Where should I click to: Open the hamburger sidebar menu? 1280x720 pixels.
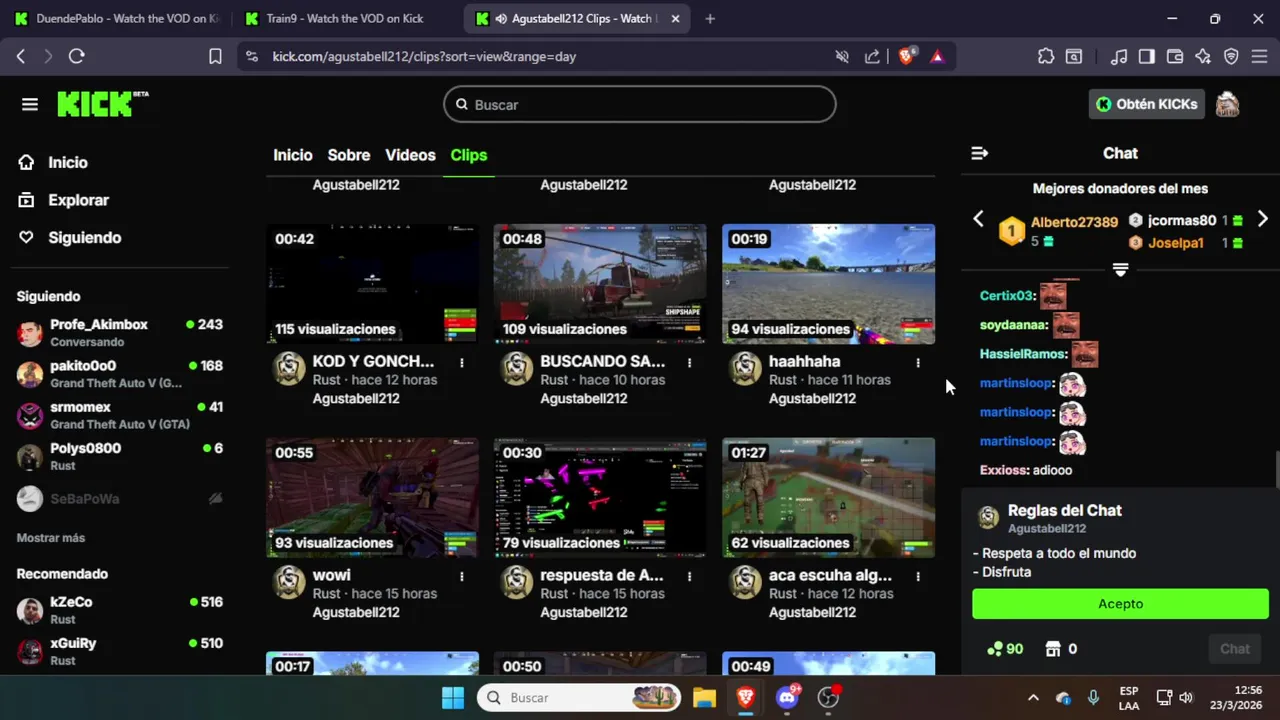click(x=30, y=104)
